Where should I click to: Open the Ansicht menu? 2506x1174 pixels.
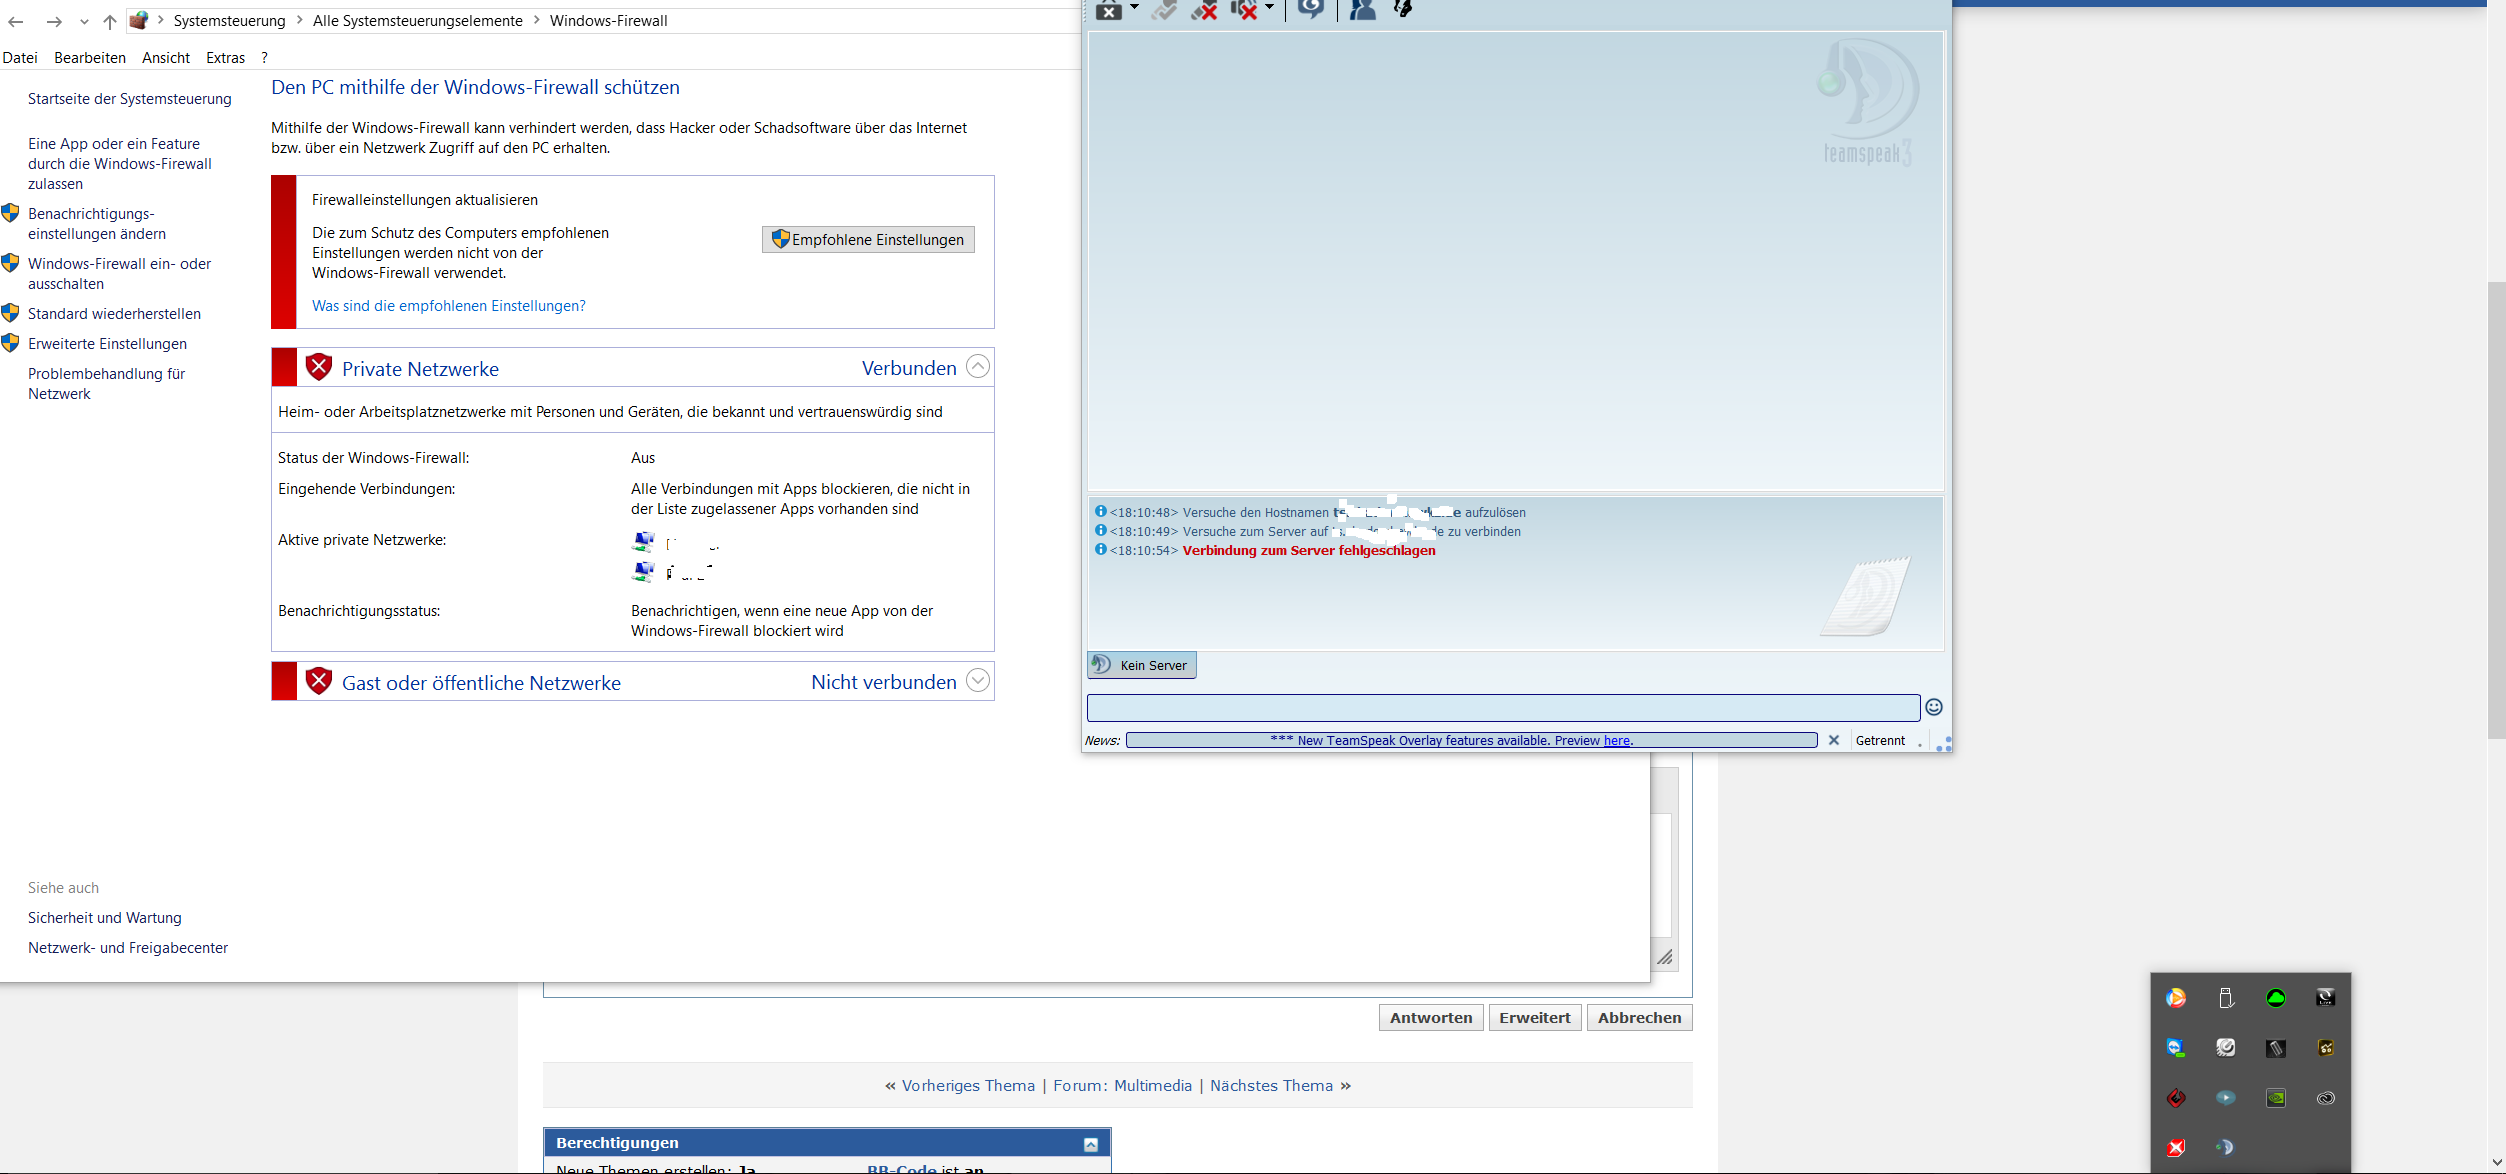tap(166, 58)
